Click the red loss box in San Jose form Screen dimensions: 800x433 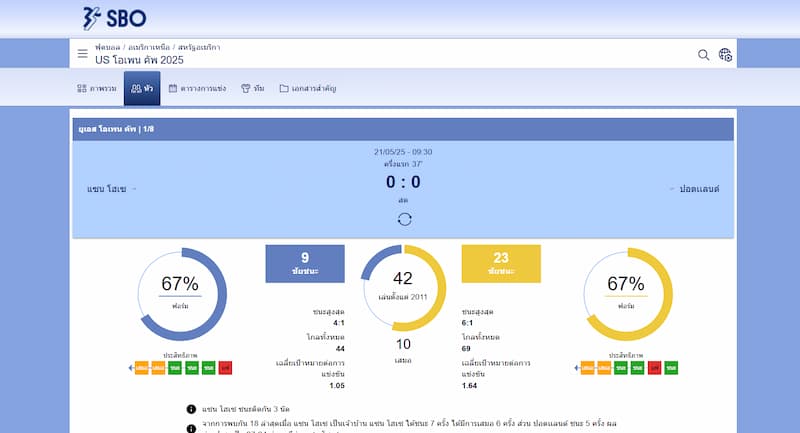pyautogui.click(x=225, y=368)
